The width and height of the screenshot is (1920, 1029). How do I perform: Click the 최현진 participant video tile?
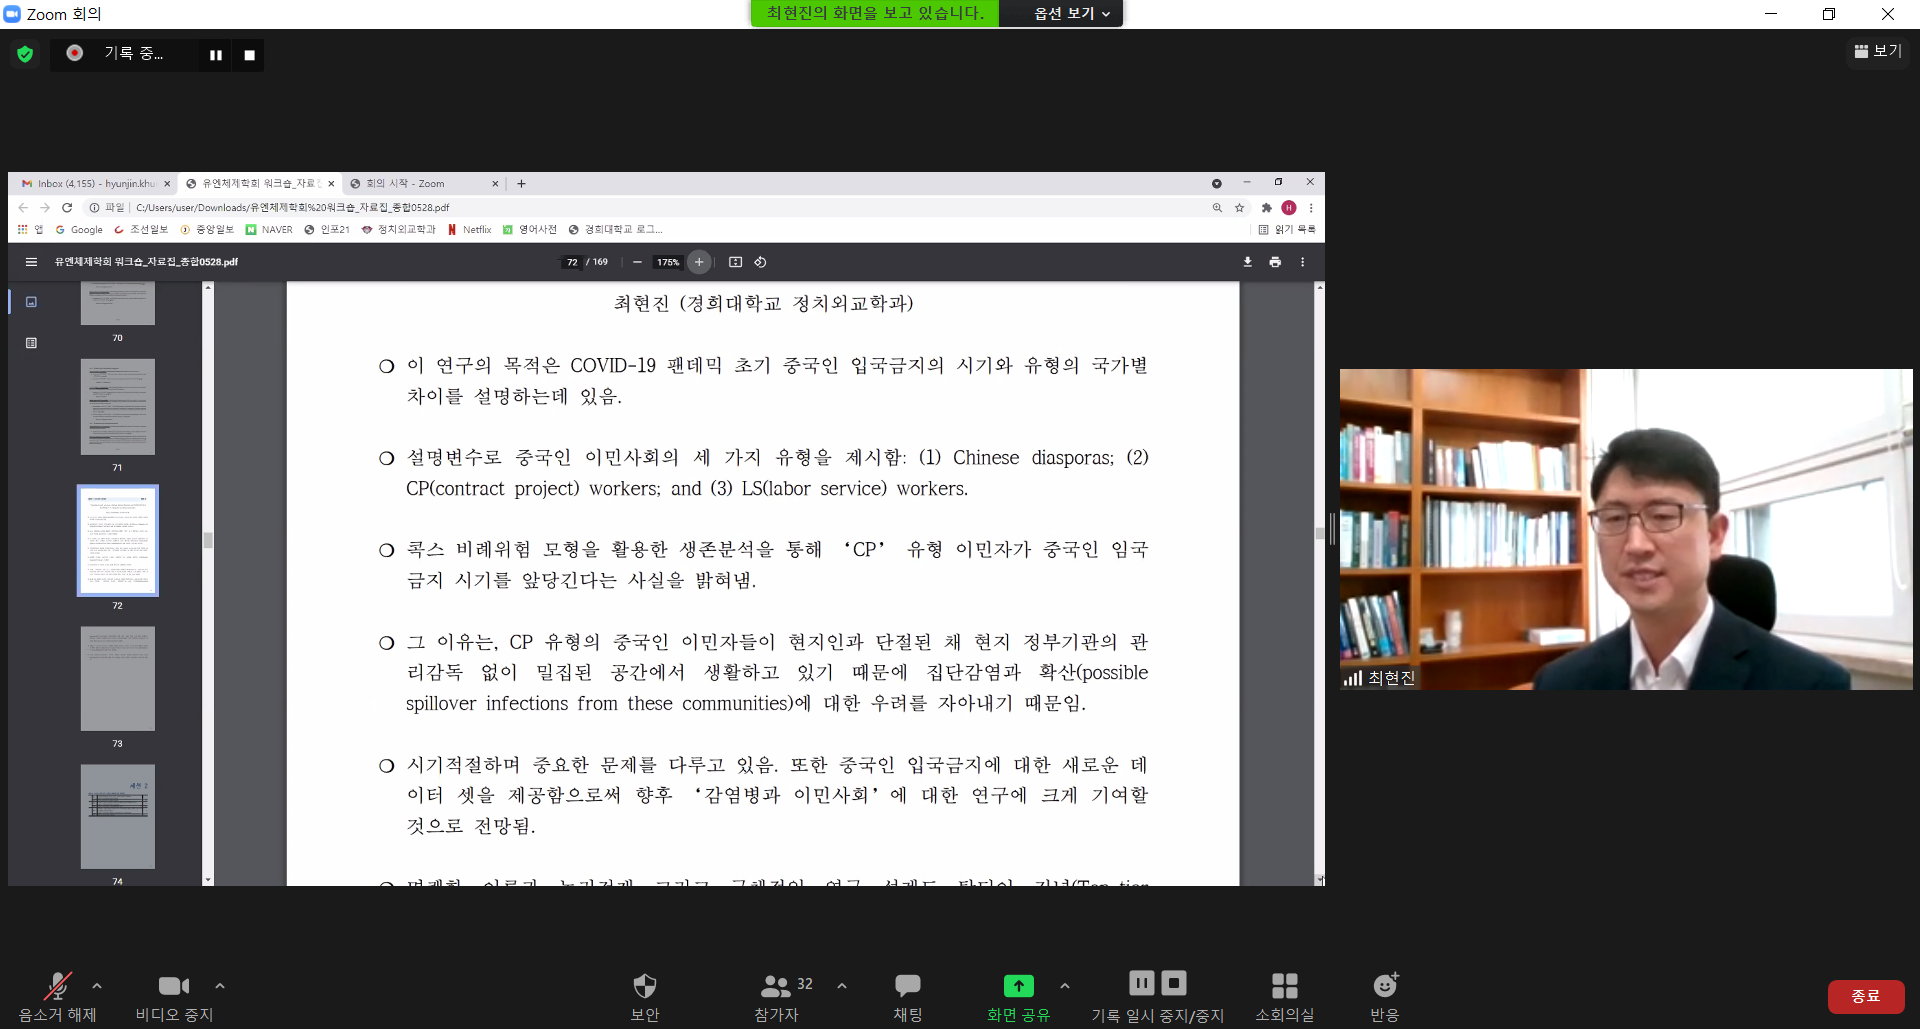click(1625, 529)
